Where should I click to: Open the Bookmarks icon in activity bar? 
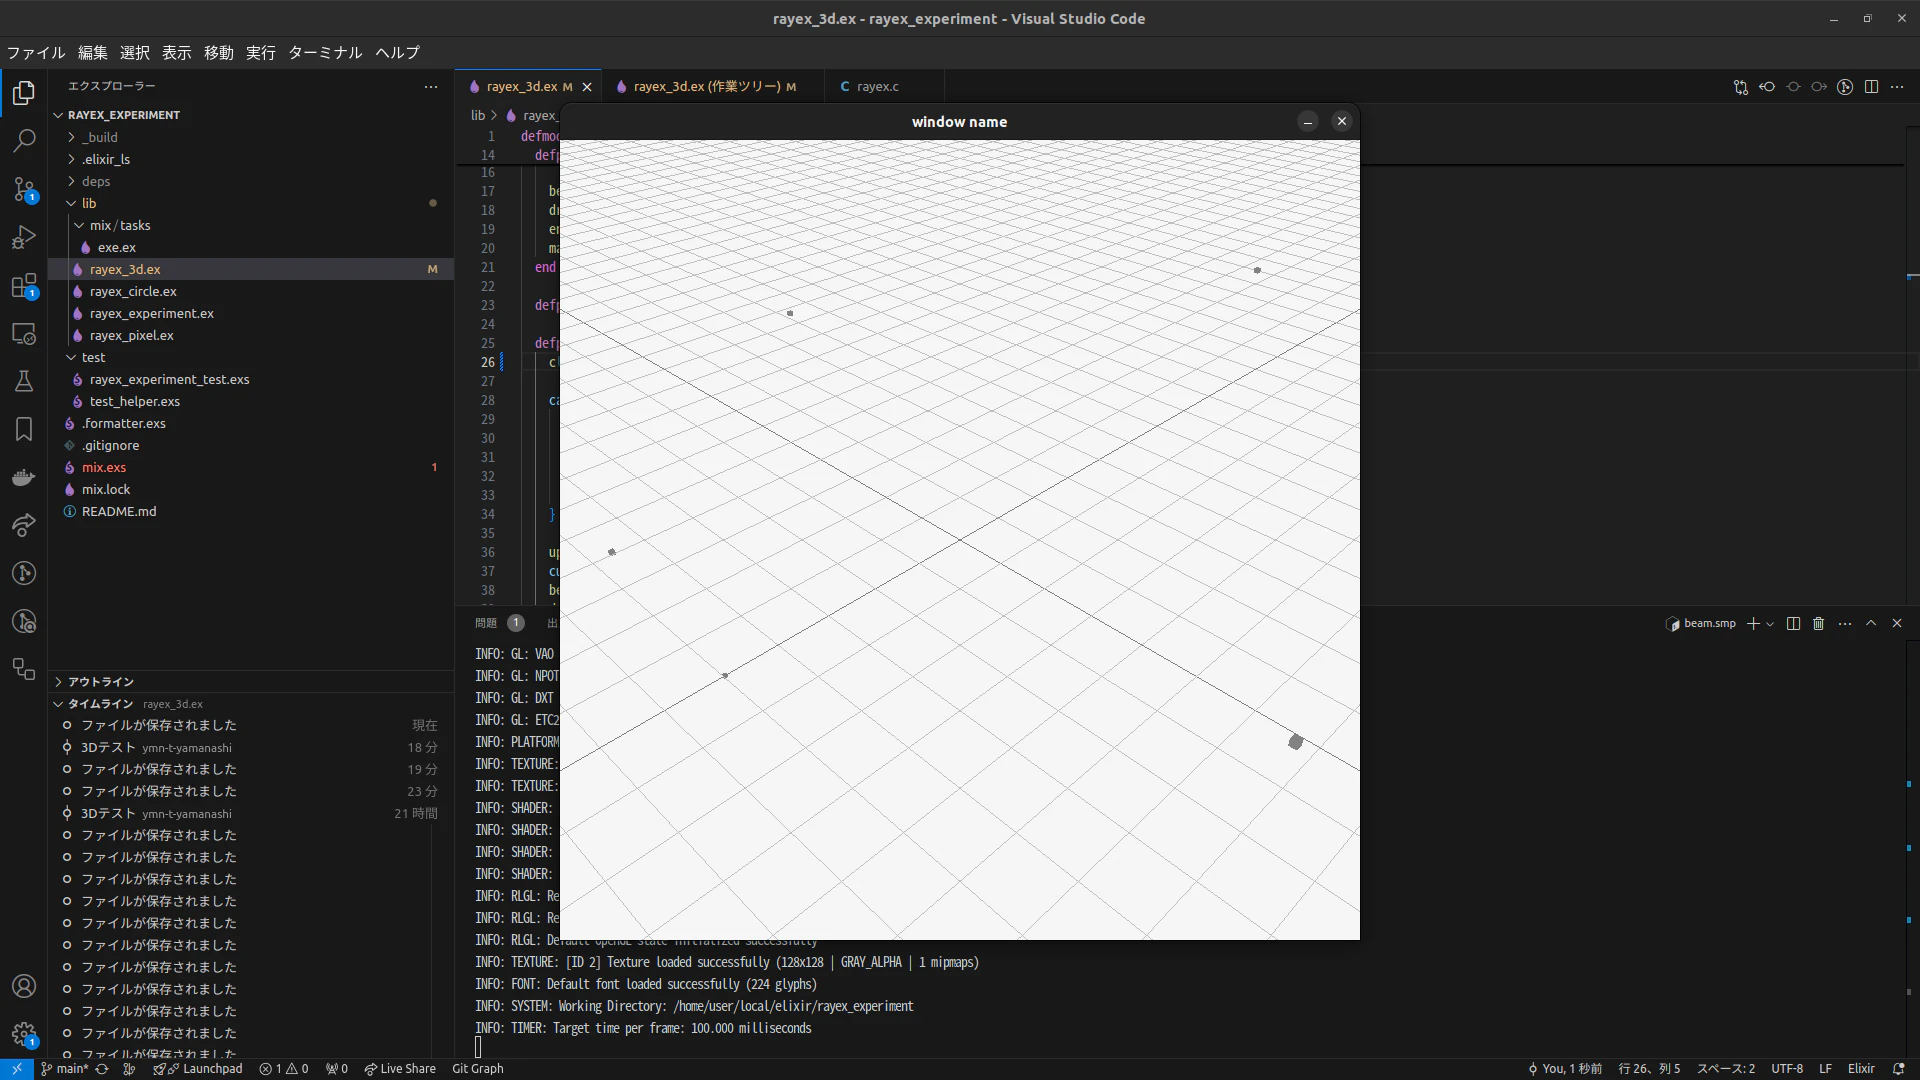pos(24,429)
